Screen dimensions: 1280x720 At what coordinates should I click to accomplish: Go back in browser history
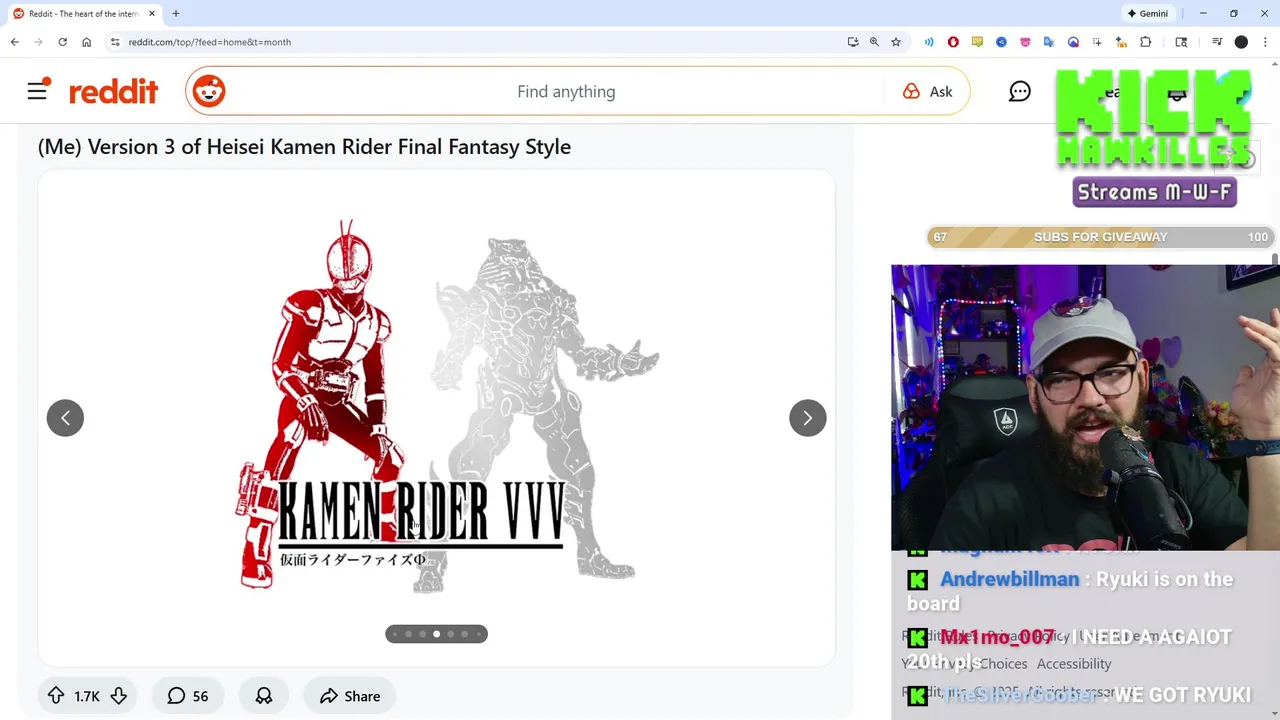click(14, 42)
